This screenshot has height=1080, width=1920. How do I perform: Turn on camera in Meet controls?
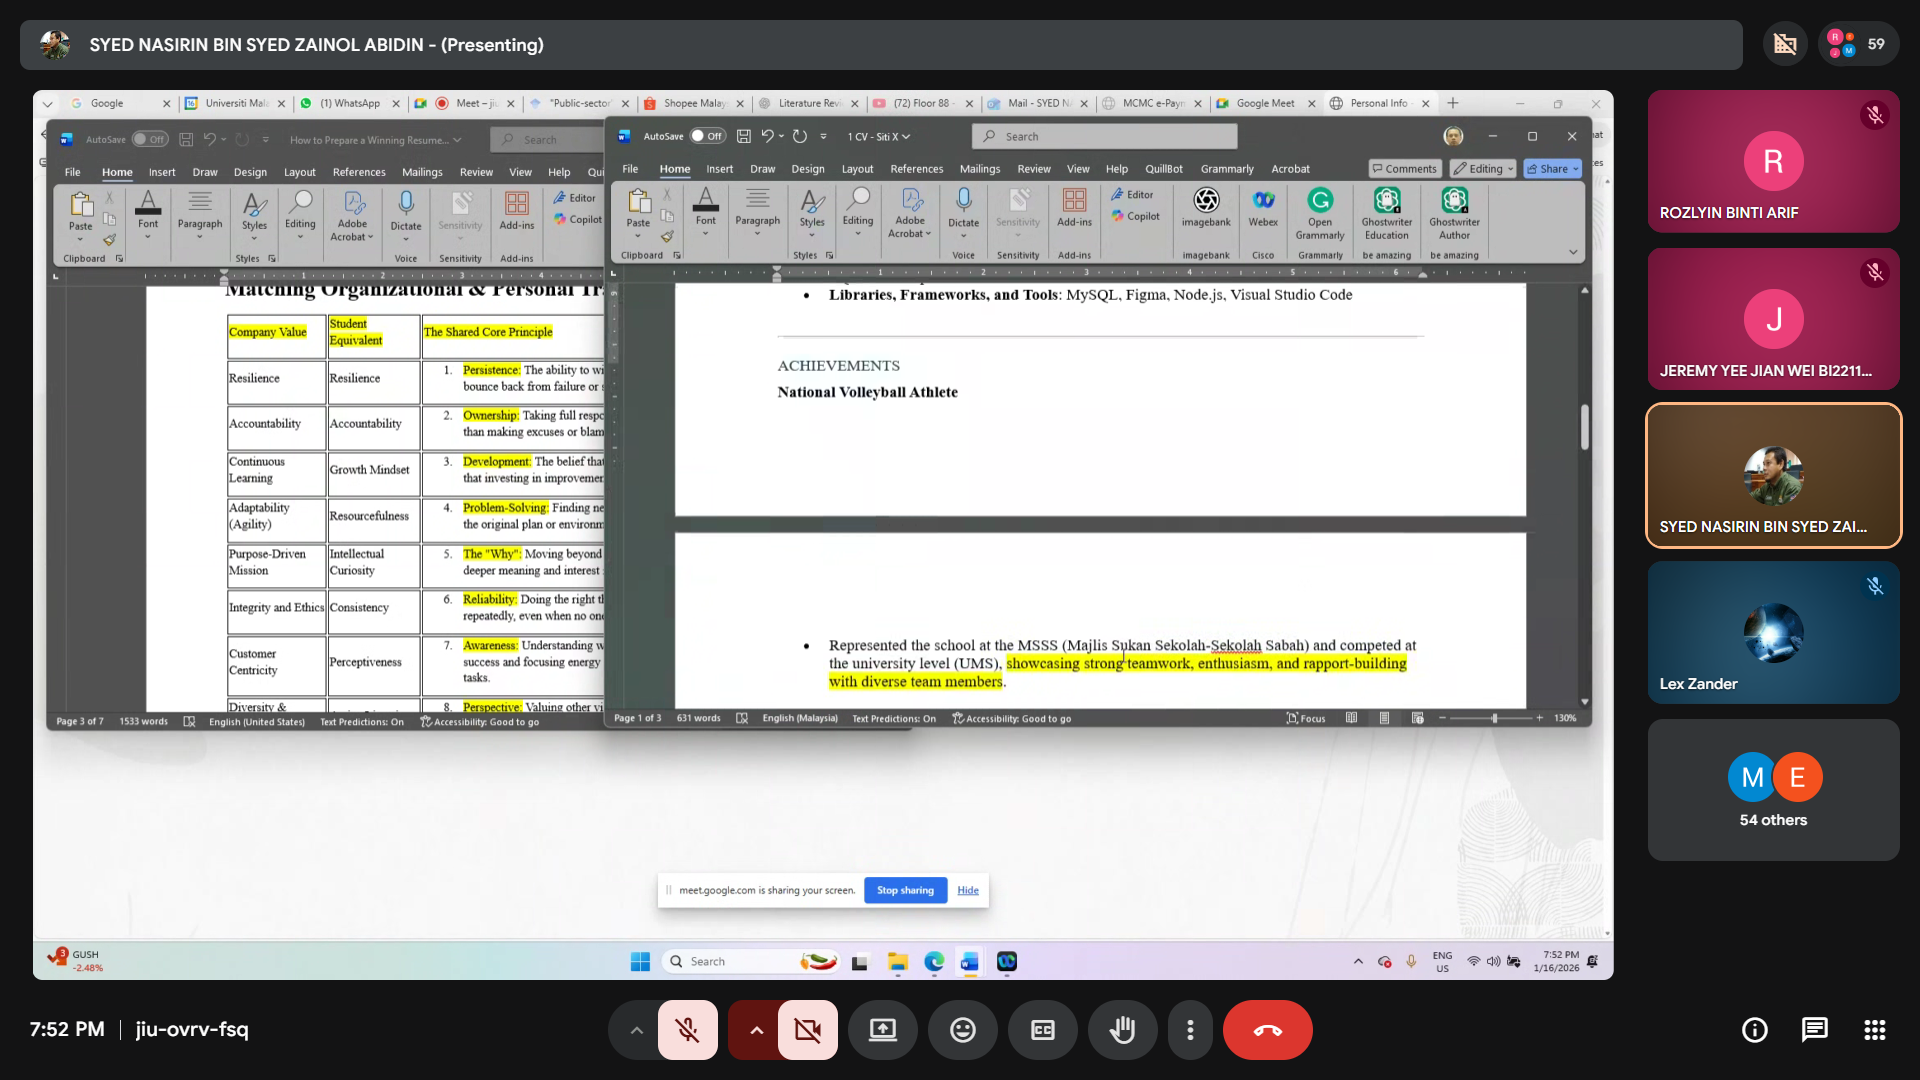807,1030
